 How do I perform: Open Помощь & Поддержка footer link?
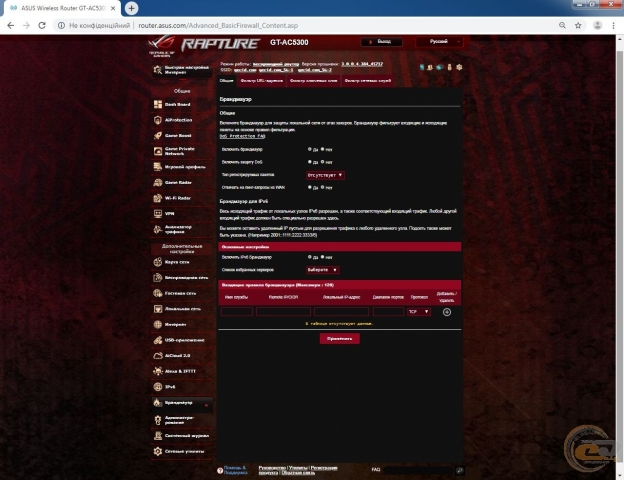coord(235,470)
